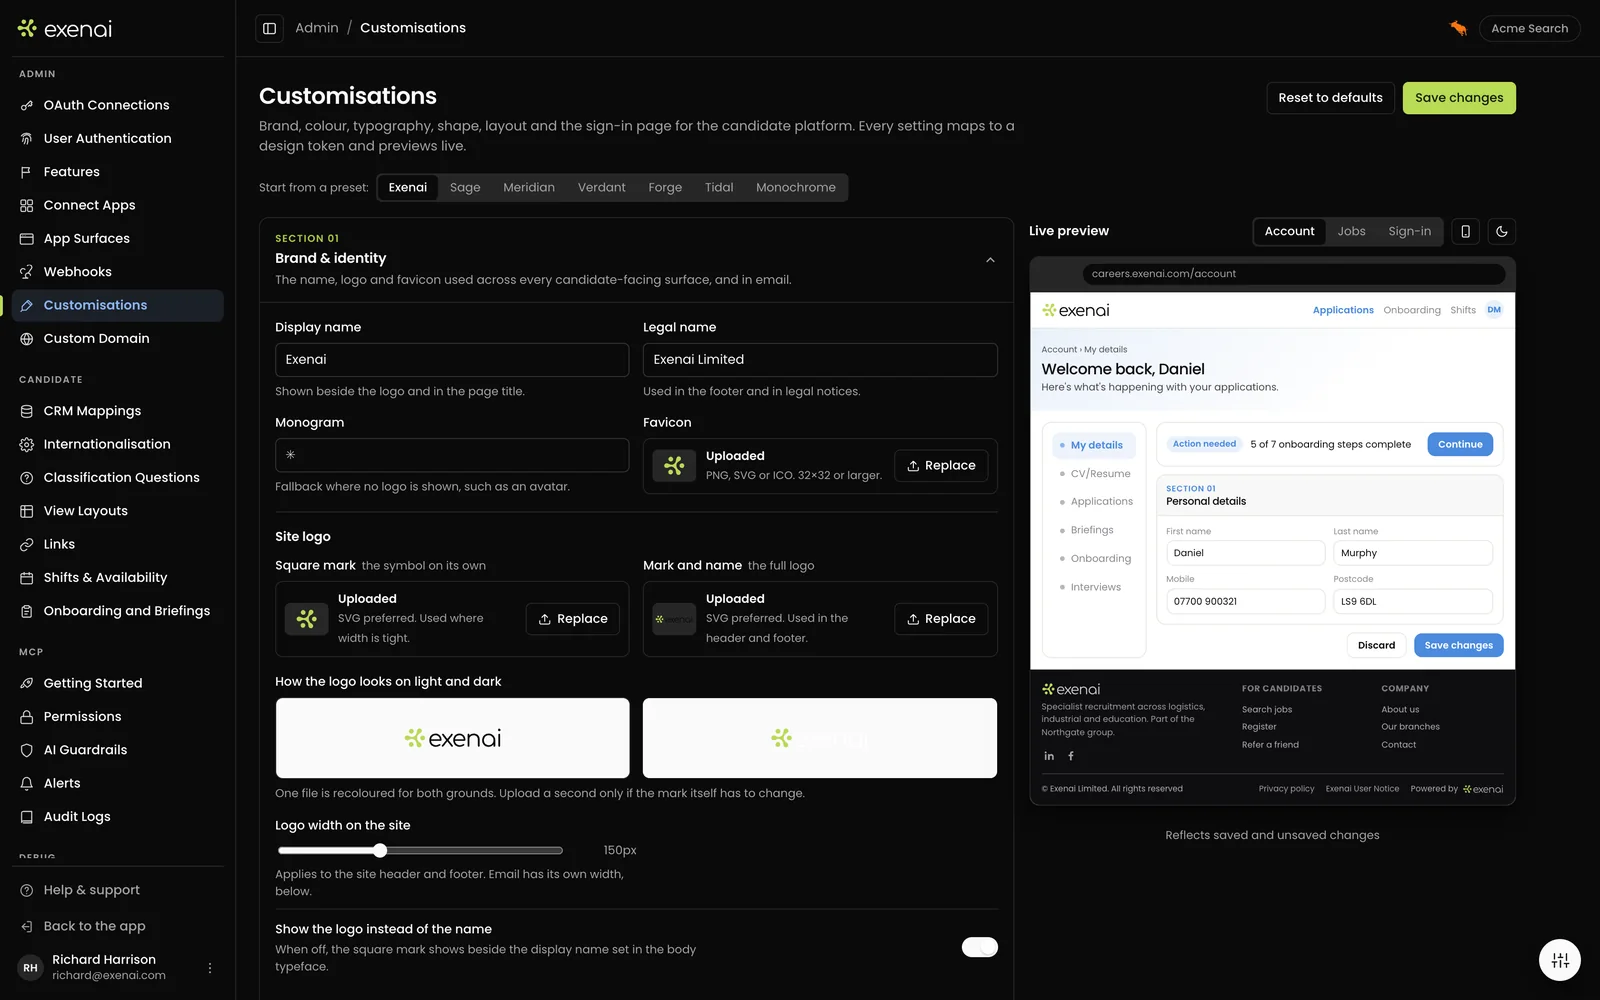Replace the Favicon file
Image resolution: width=1600 pixels, height=1000 pixels.
pos(941,466)
